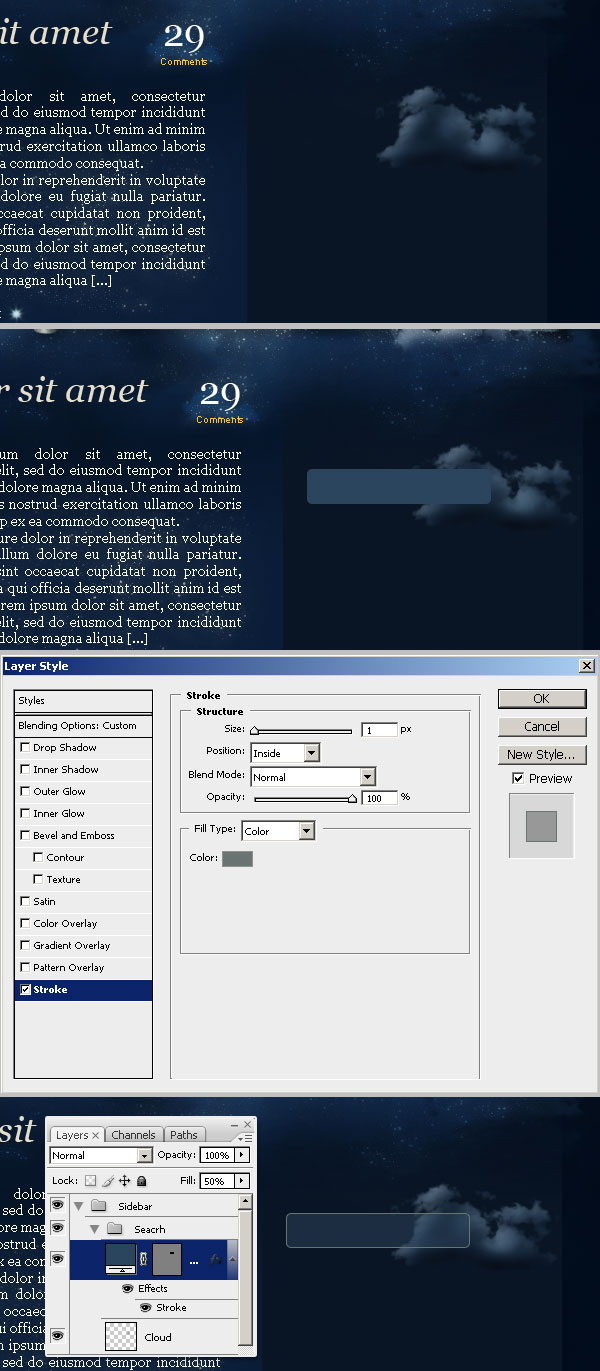Enable the Texture checkbox

tap(38, 879)
